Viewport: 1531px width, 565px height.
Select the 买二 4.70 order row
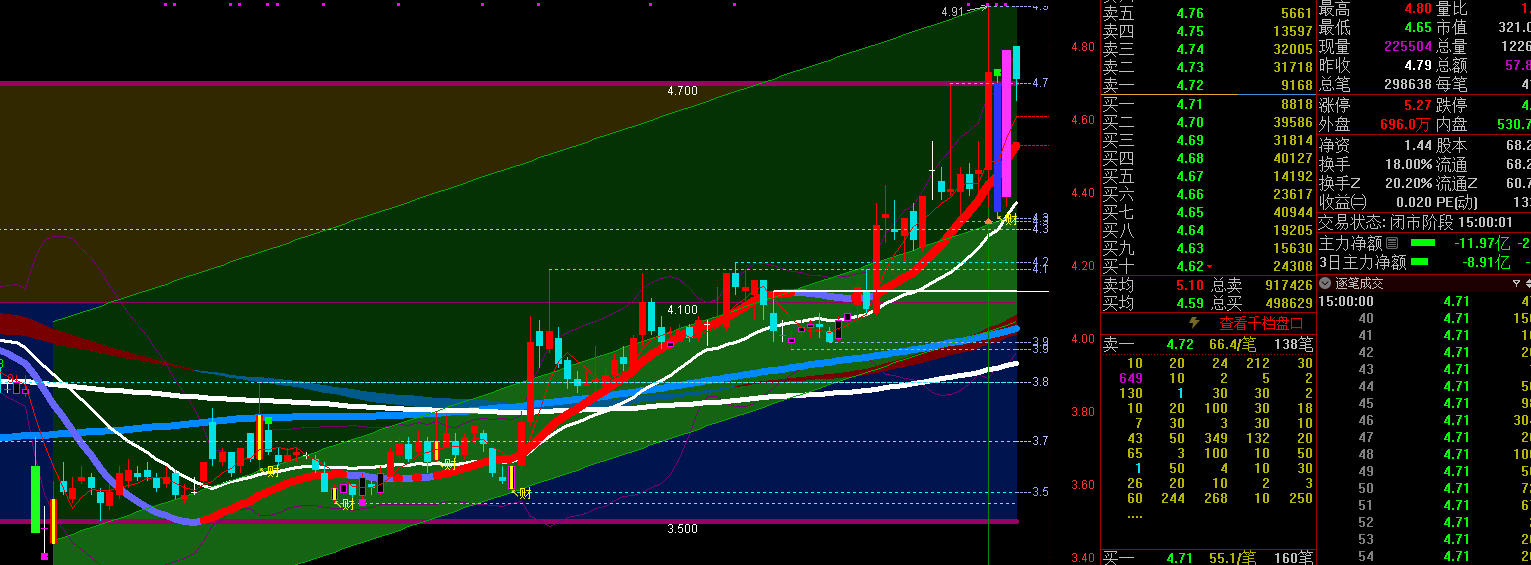click(1208, 122)
